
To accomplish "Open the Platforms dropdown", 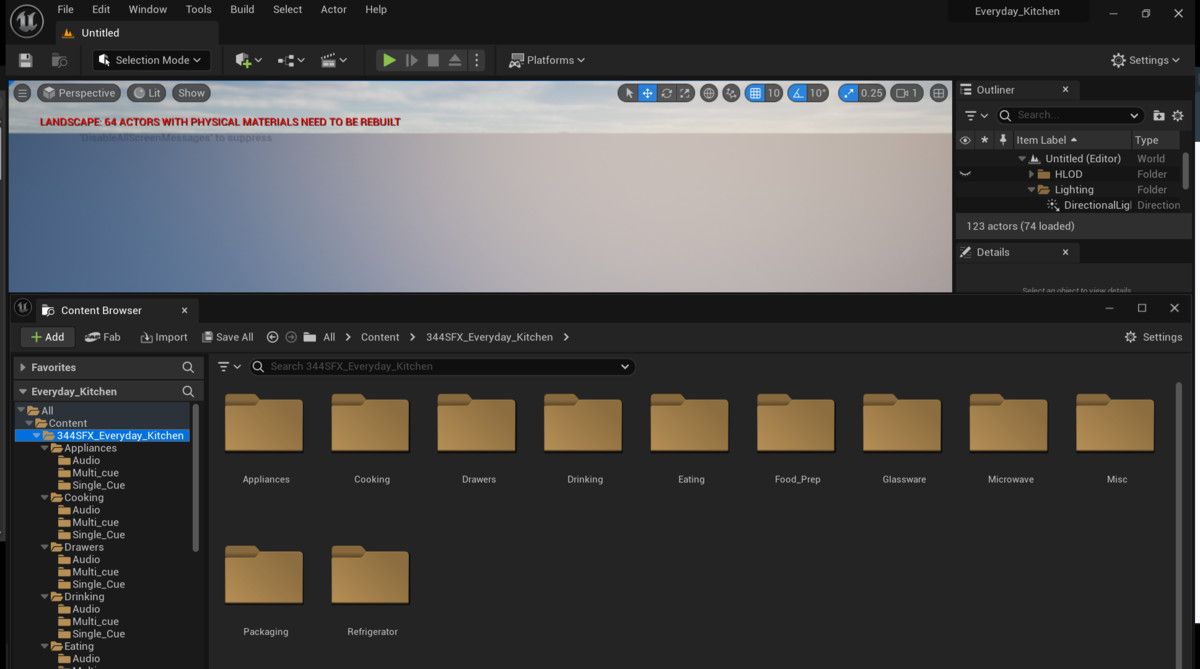I will [547, 60].
